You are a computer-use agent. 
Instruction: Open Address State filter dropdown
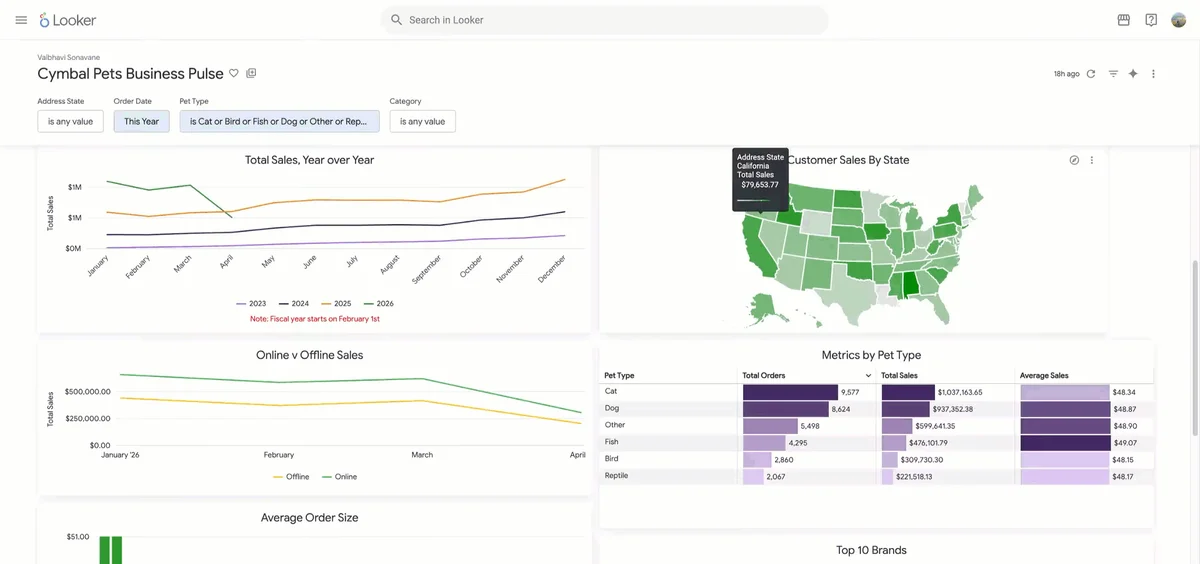[x=70, y=121]
